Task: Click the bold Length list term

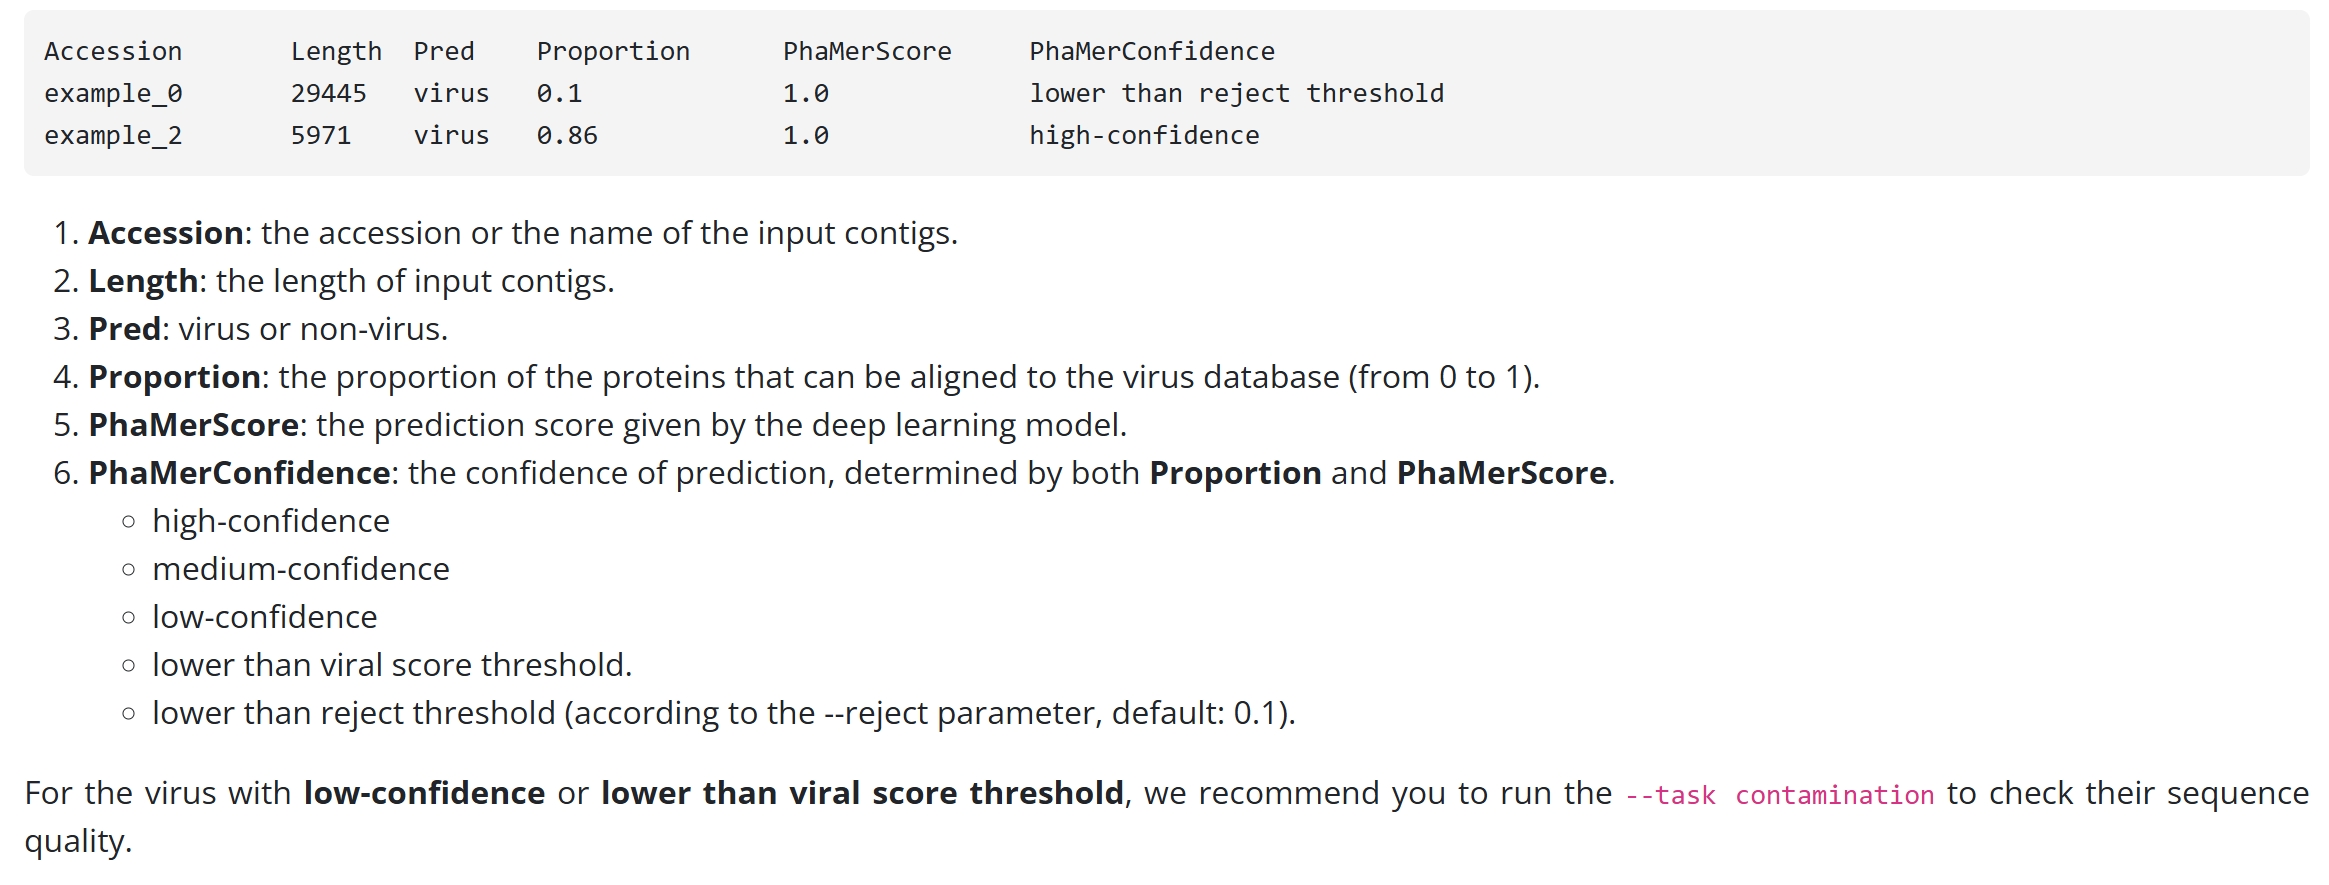Action: [143, 281]
